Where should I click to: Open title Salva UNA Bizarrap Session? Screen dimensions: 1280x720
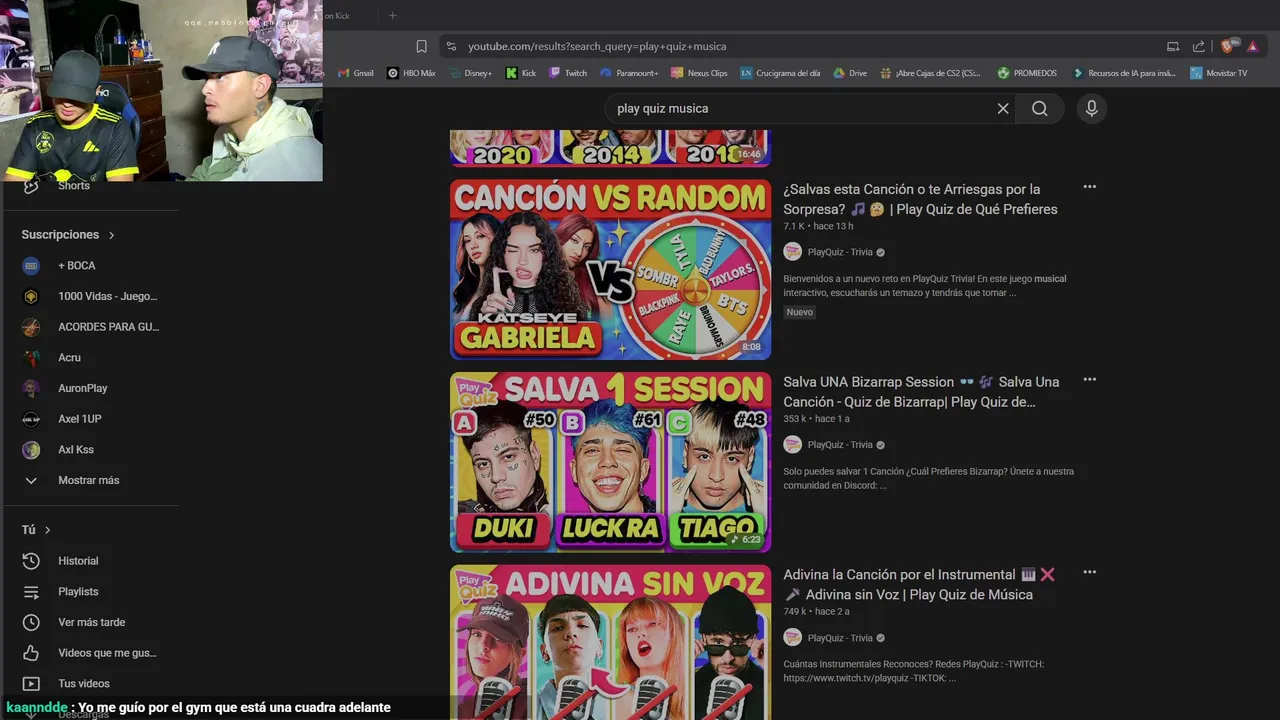[x=921, y=392]
